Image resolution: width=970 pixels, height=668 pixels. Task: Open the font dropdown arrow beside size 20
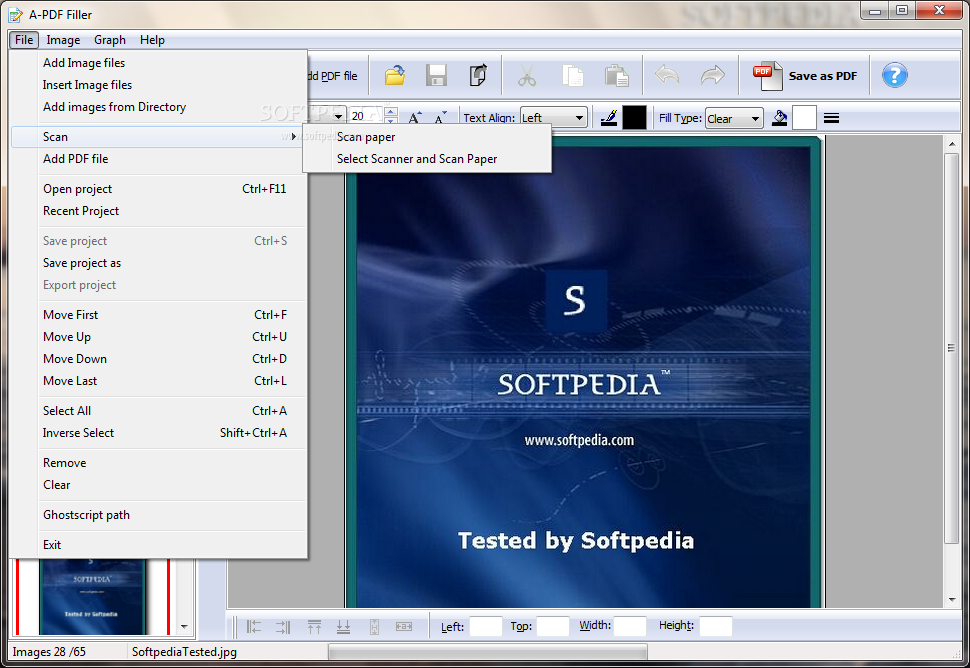[x=338, y=116]
